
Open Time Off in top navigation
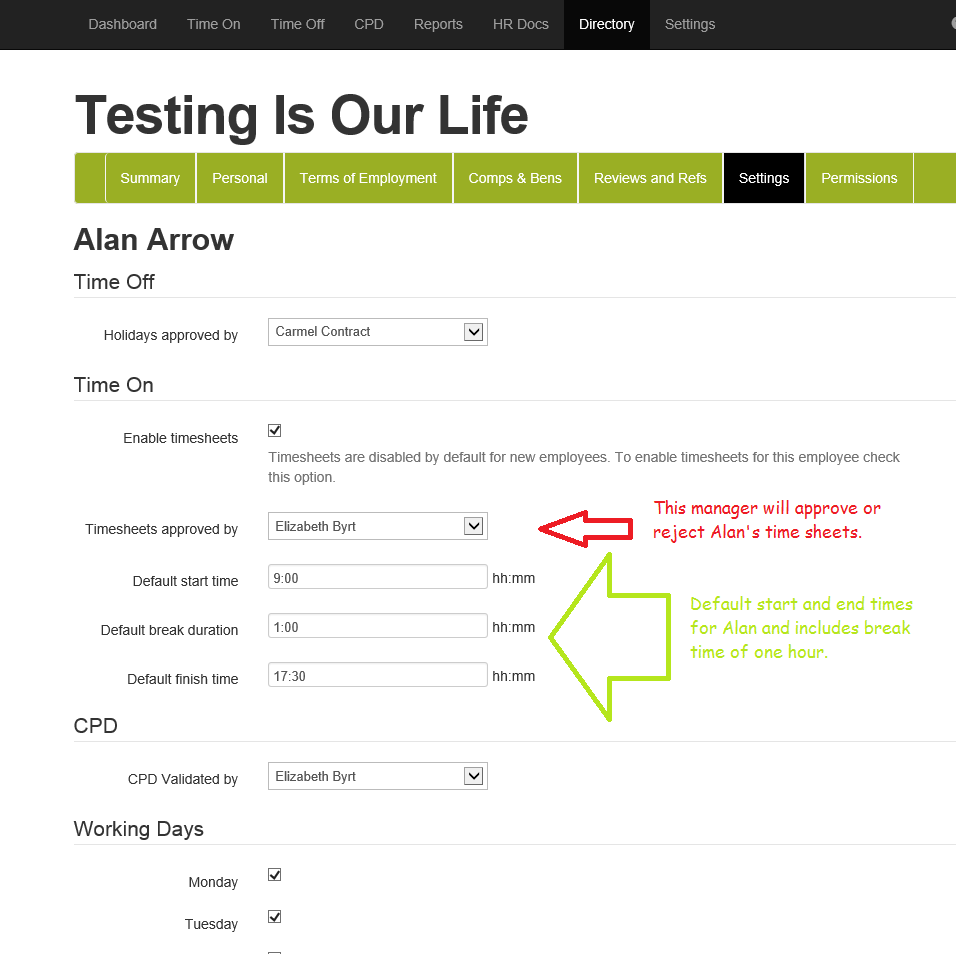(297, 24)
